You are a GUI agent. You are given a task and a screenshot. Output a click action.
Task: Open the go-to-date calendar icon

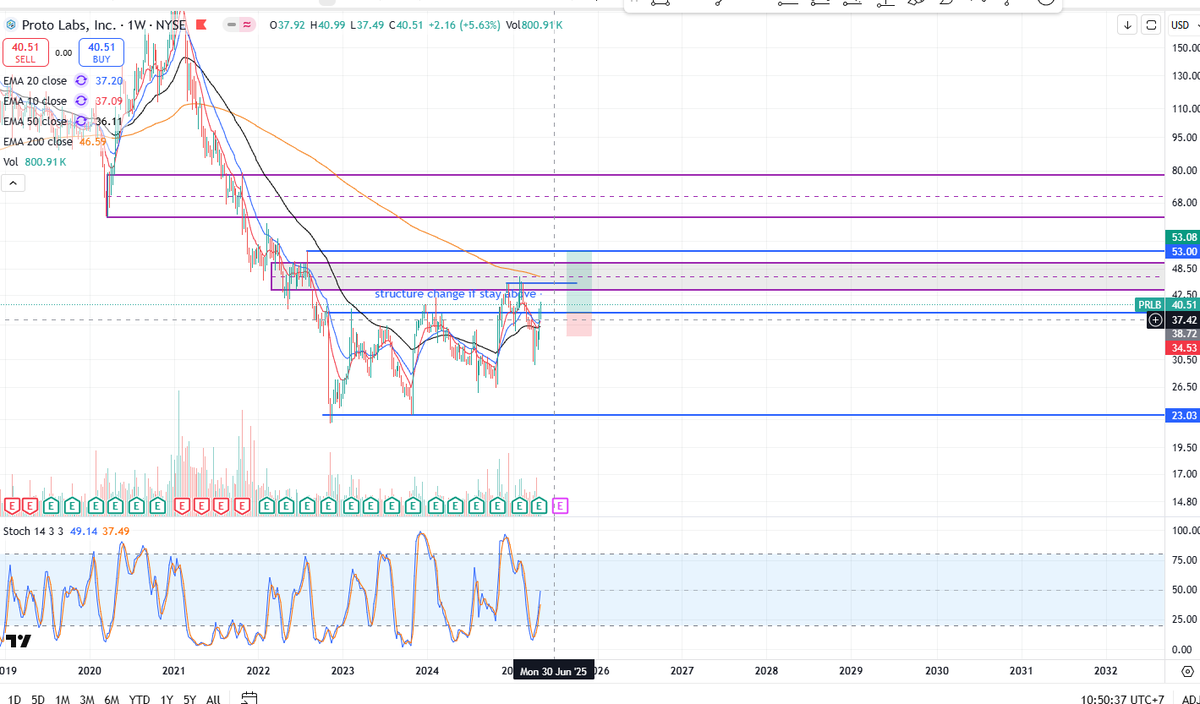(250, 698)
